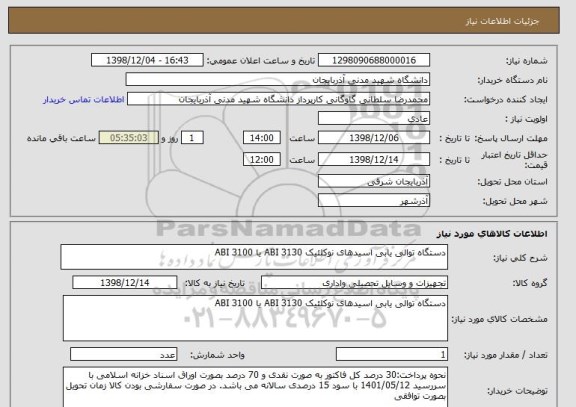Viewport: 576px width, 407px height.
Task: Select the استان محل تحویل field
Action: coord(374,181)
